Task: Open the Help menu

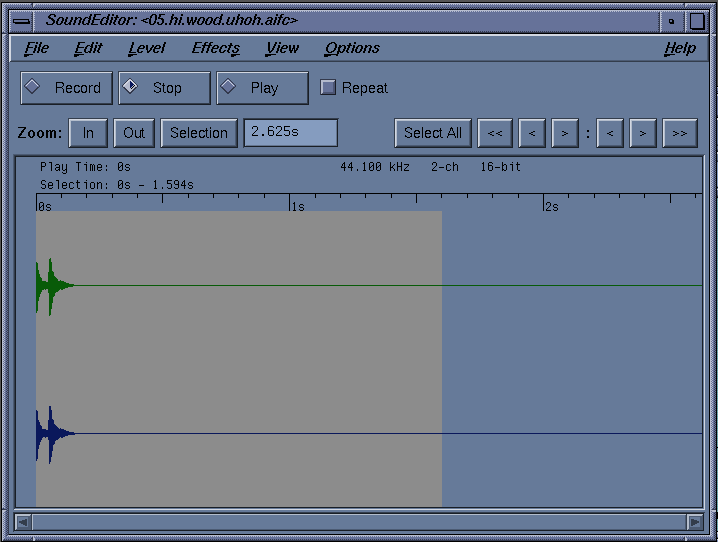Action: click(680, 48)
